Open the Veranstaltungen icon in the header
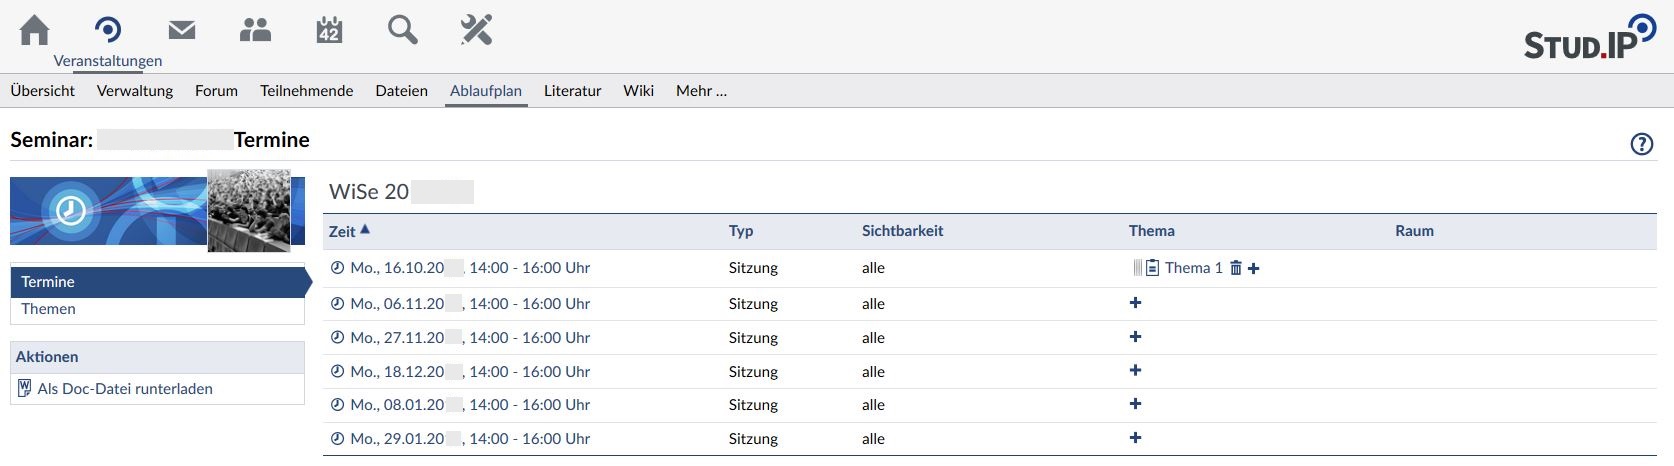1674x466 pixels. tap(108, 32)
